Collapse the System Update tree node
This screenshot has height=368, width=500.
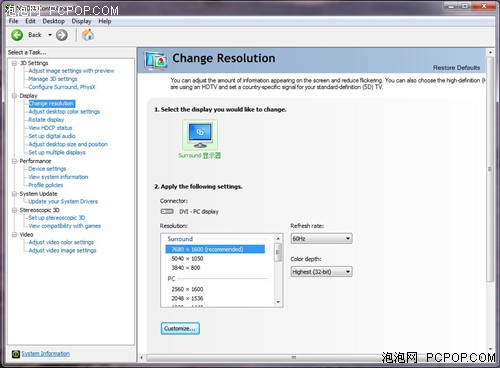click(14, 194)
